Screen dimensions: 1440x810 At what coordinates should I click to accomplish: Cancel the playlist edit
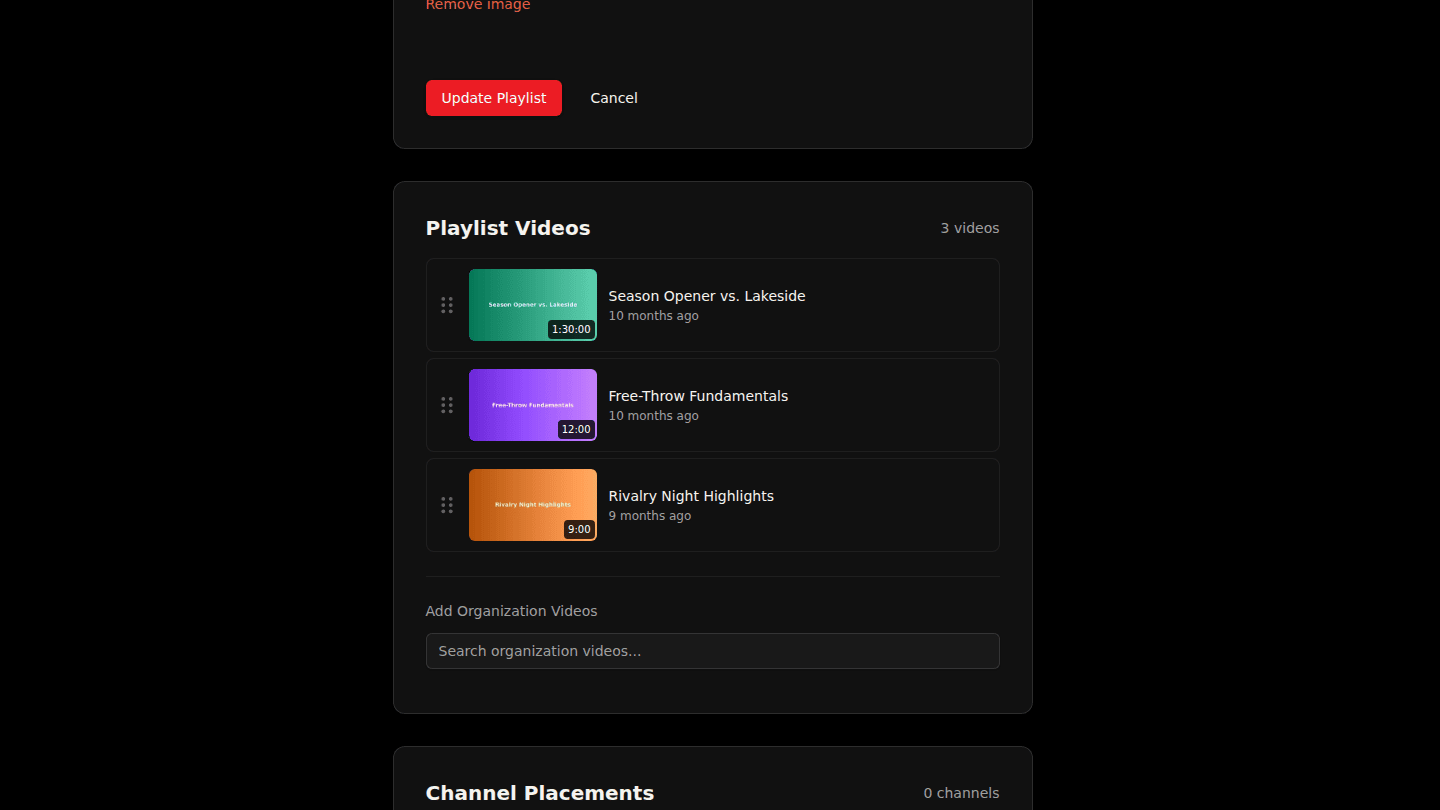point(614,98)
